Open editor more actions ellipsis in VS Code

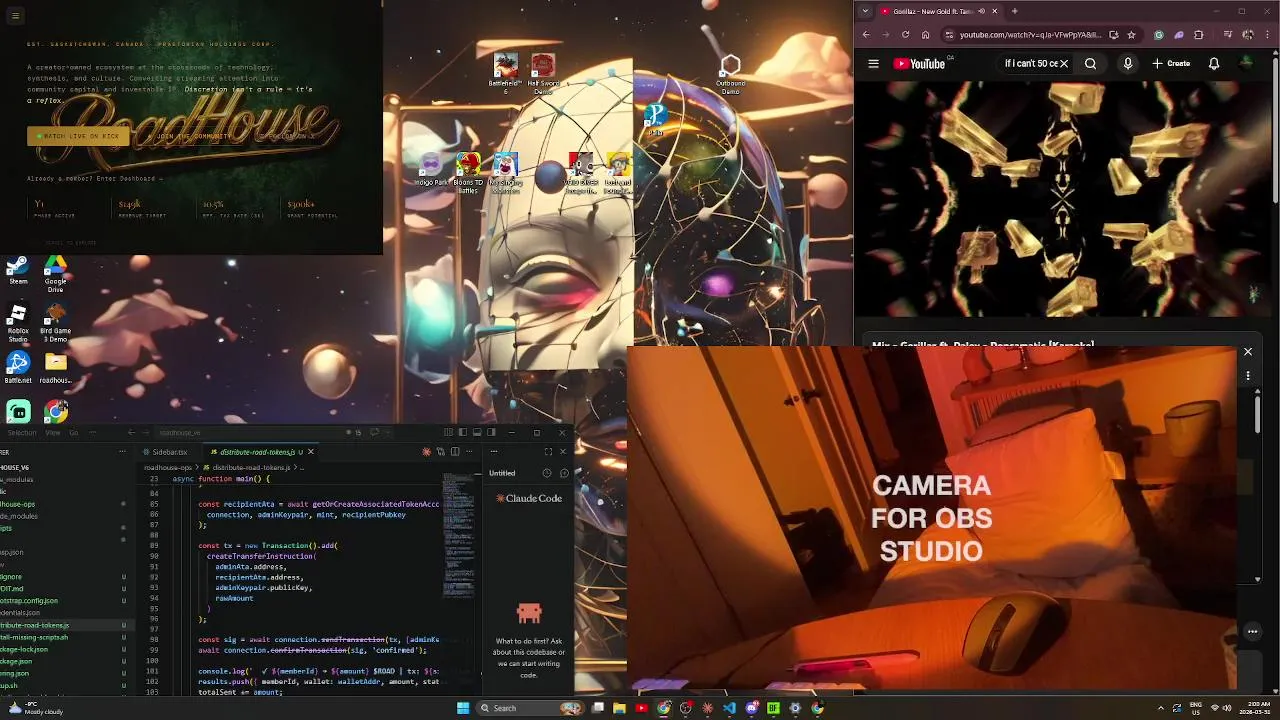pos(470,452)
